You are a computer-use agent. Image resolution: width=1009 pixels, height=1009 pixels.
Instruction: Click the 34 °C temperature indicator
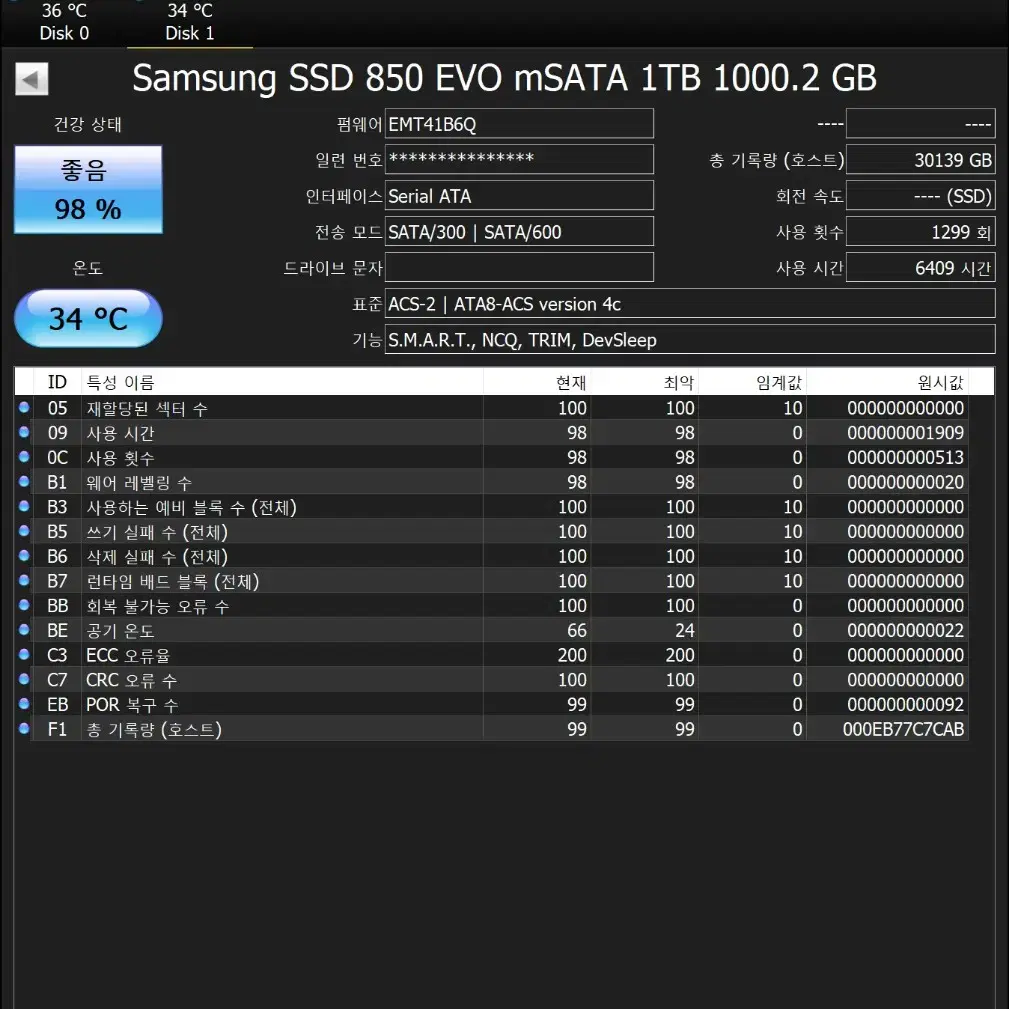tap(88, 319)
